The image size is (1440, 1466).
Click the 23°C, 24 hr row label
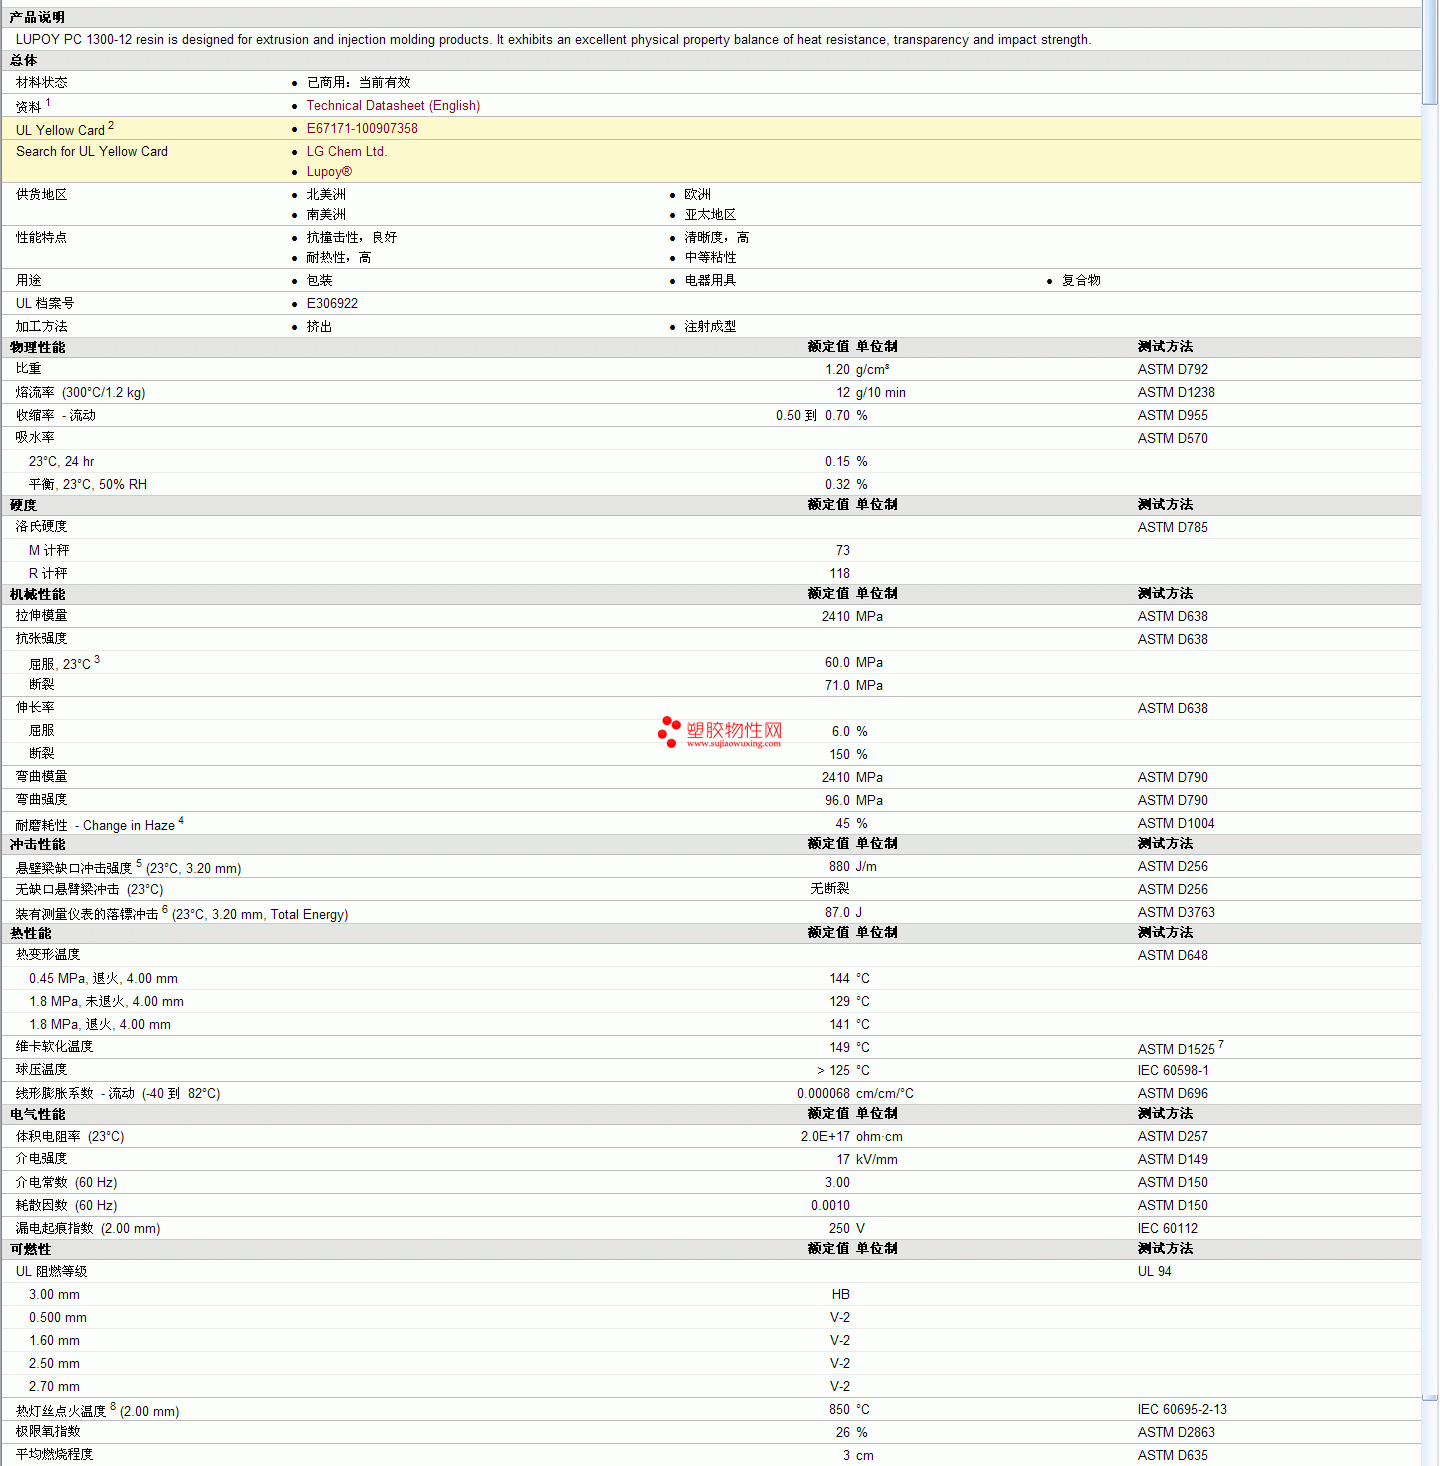[x=61, y=461]
